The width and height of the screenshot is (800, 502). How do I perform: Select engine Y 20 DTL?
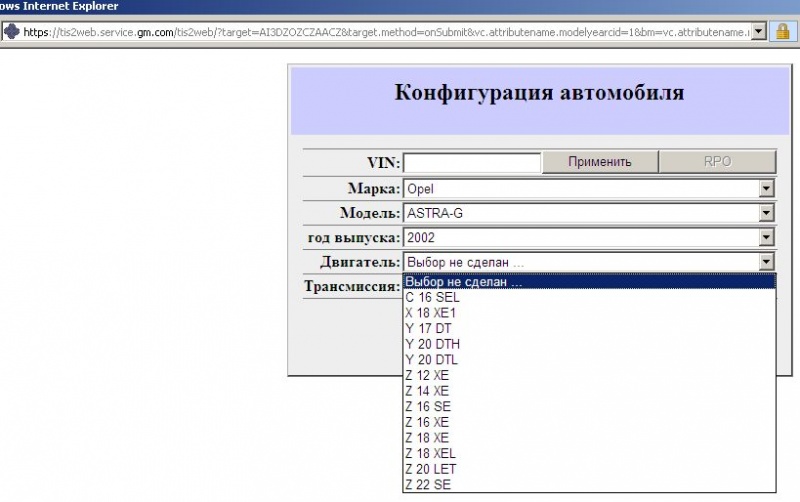tap(589, 360)
